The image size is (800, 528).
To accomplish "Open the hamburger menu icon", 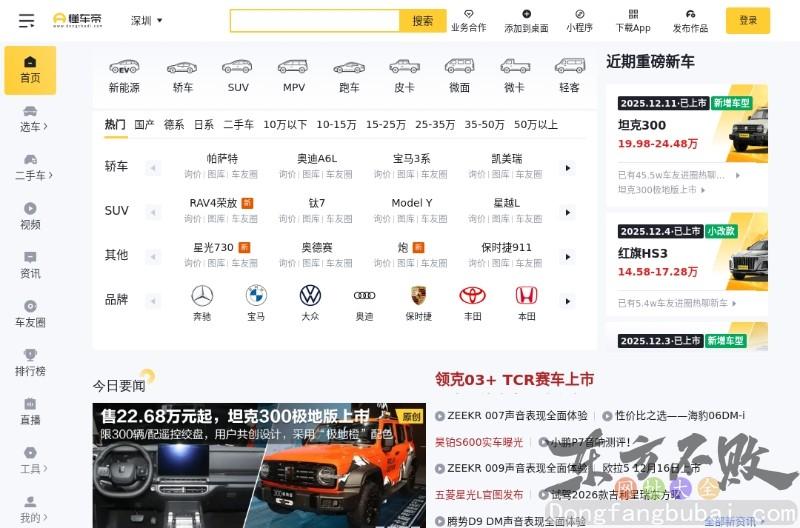I will tap(26, 20).
